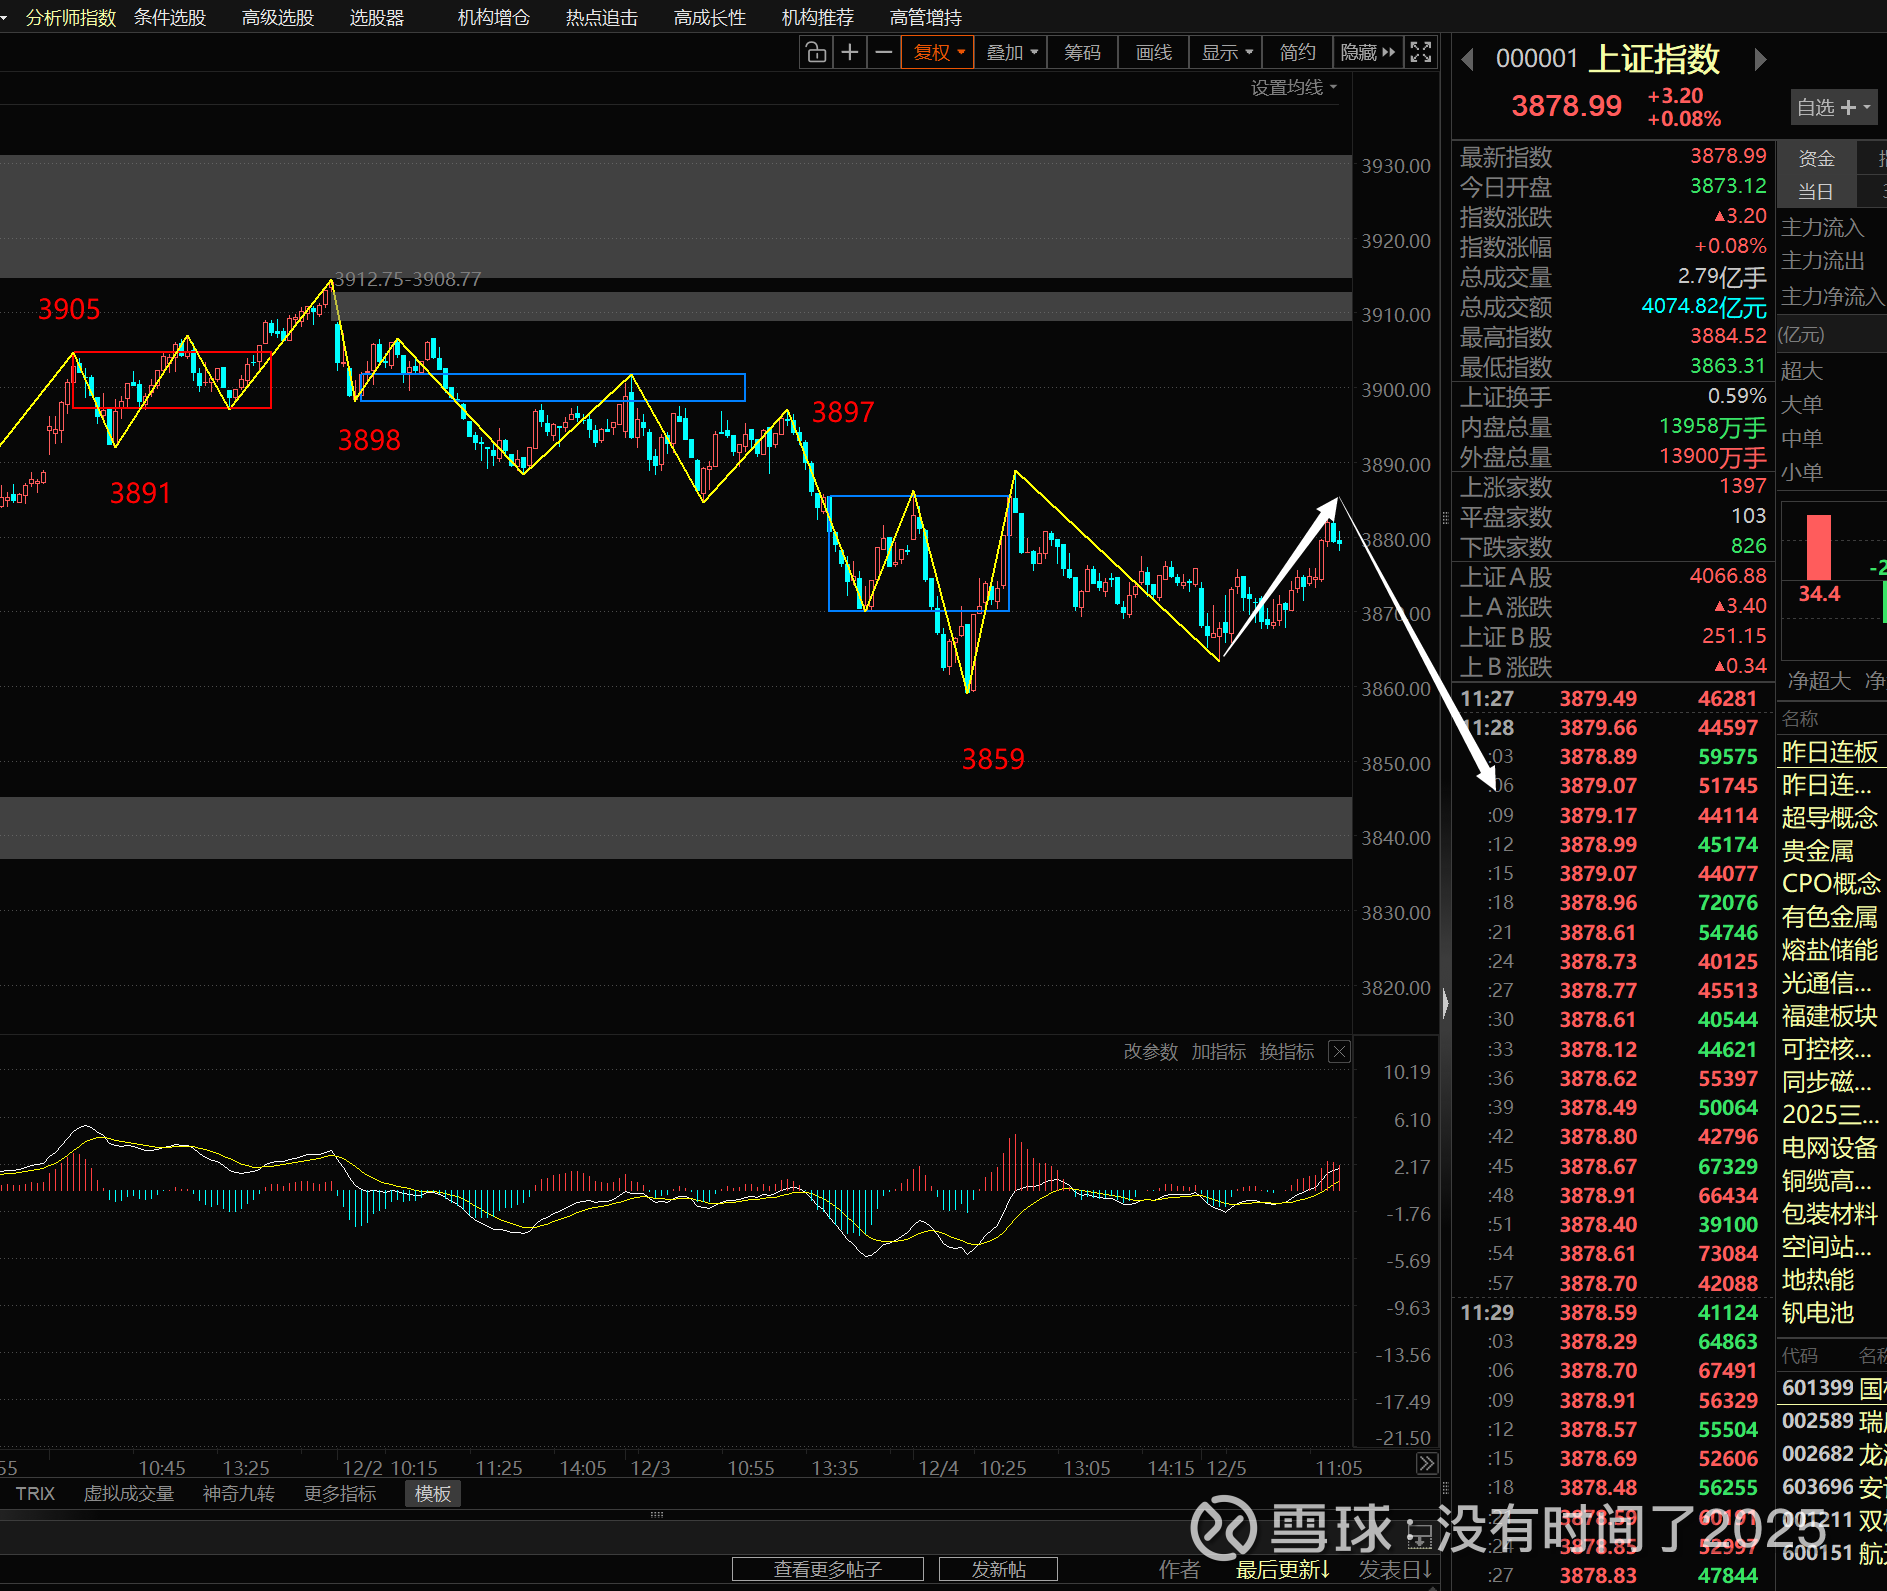Image resolution: width=1887 pixels, height=1591 pixels.
Task: Click the chart lock icon
Action: (816, 52)
